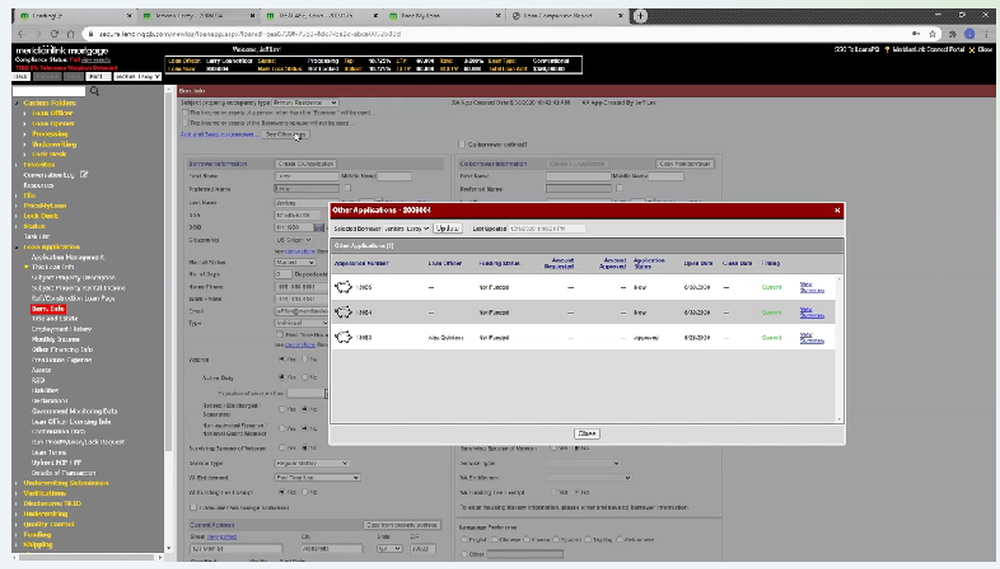1000x569 pixels.
Task: Open Subject property occupancy type dropdown
Action: click(x=305, y=102)
